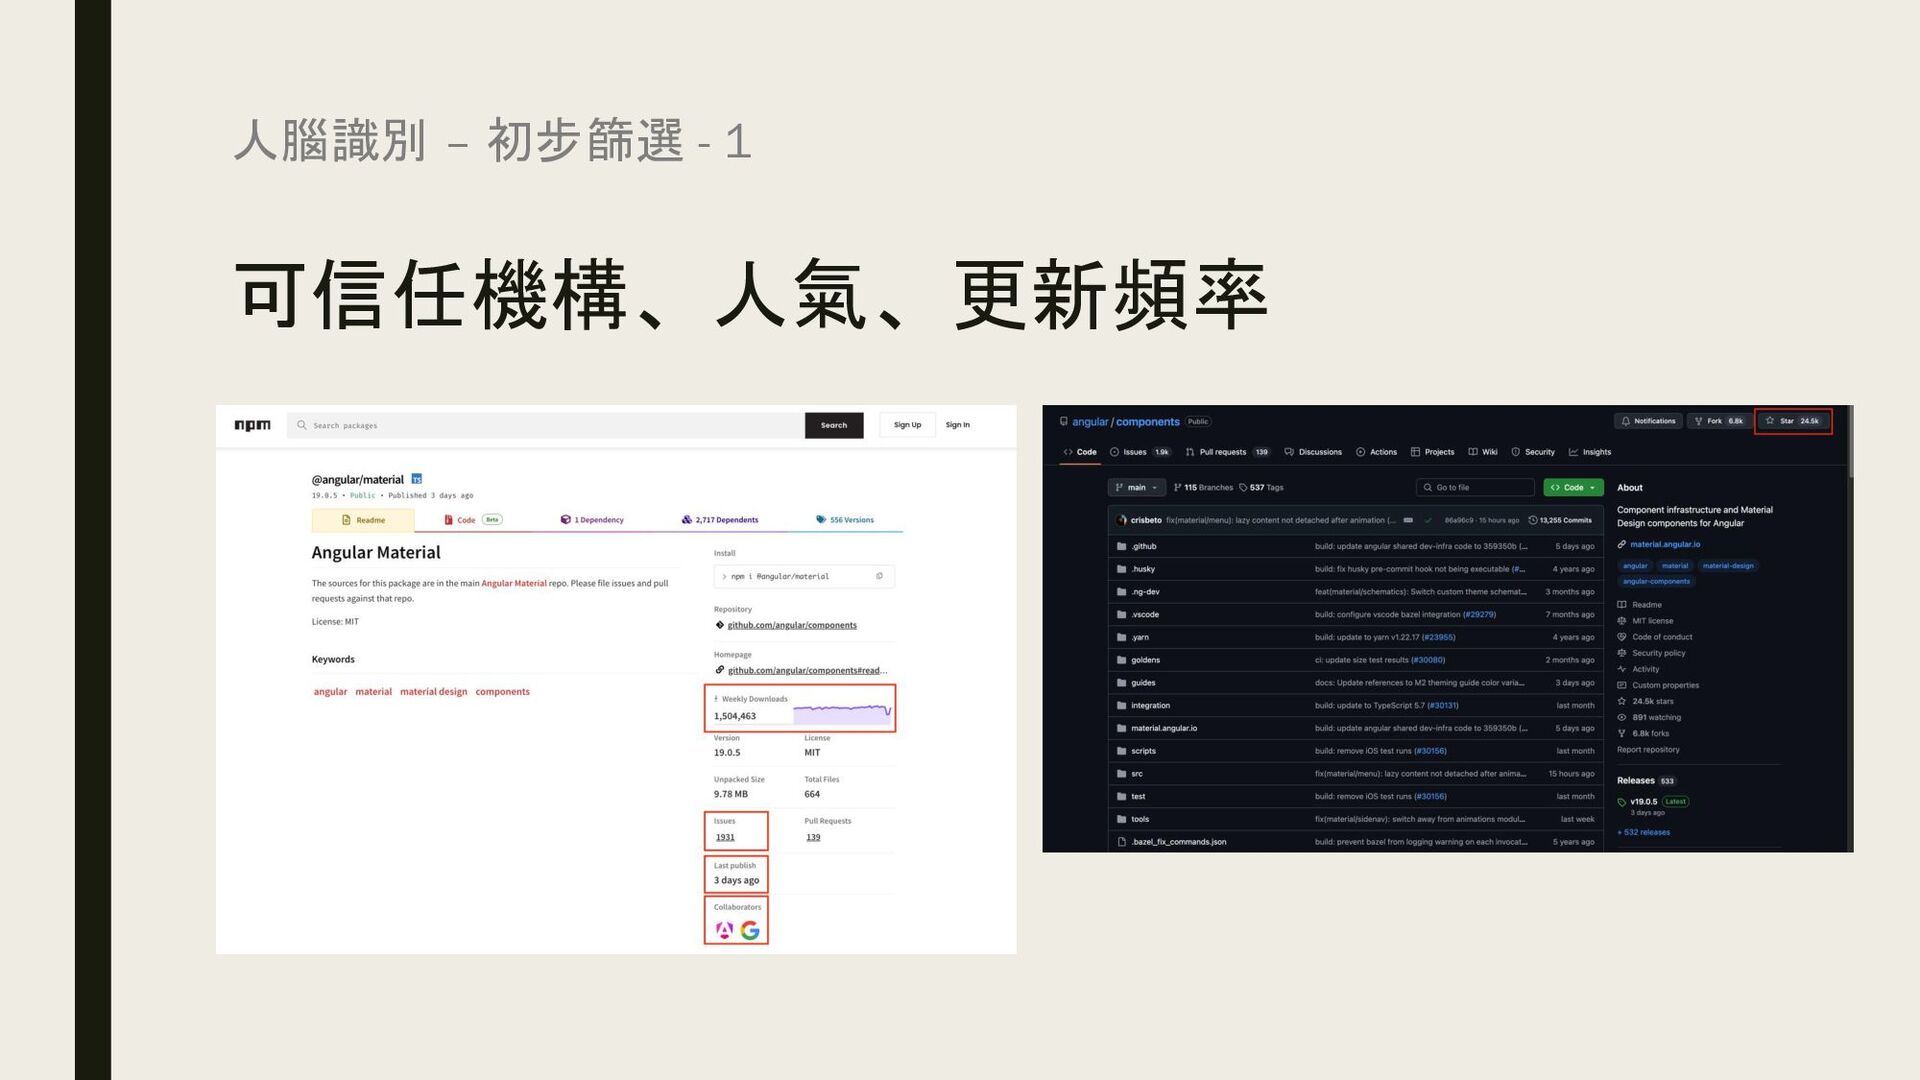Open the 1931 issues link on npm
The width and height of the screenshot is (1920, 1080).
(725, 838)
